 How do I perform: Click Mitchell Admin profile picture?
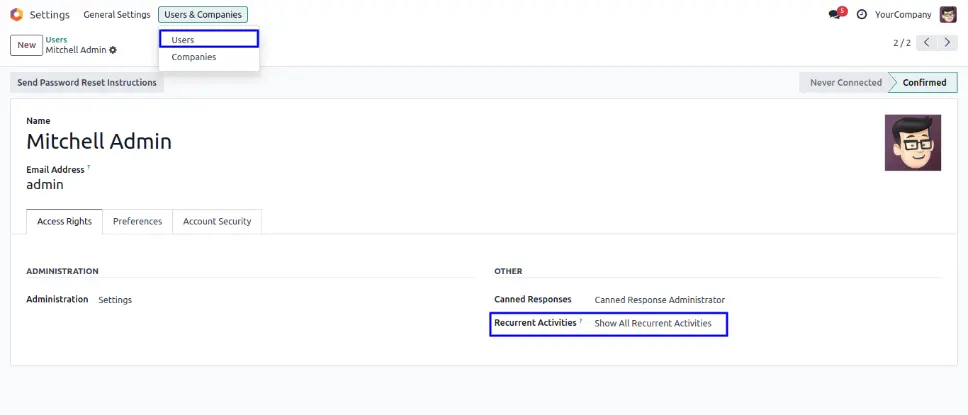[x=912, y=142]
